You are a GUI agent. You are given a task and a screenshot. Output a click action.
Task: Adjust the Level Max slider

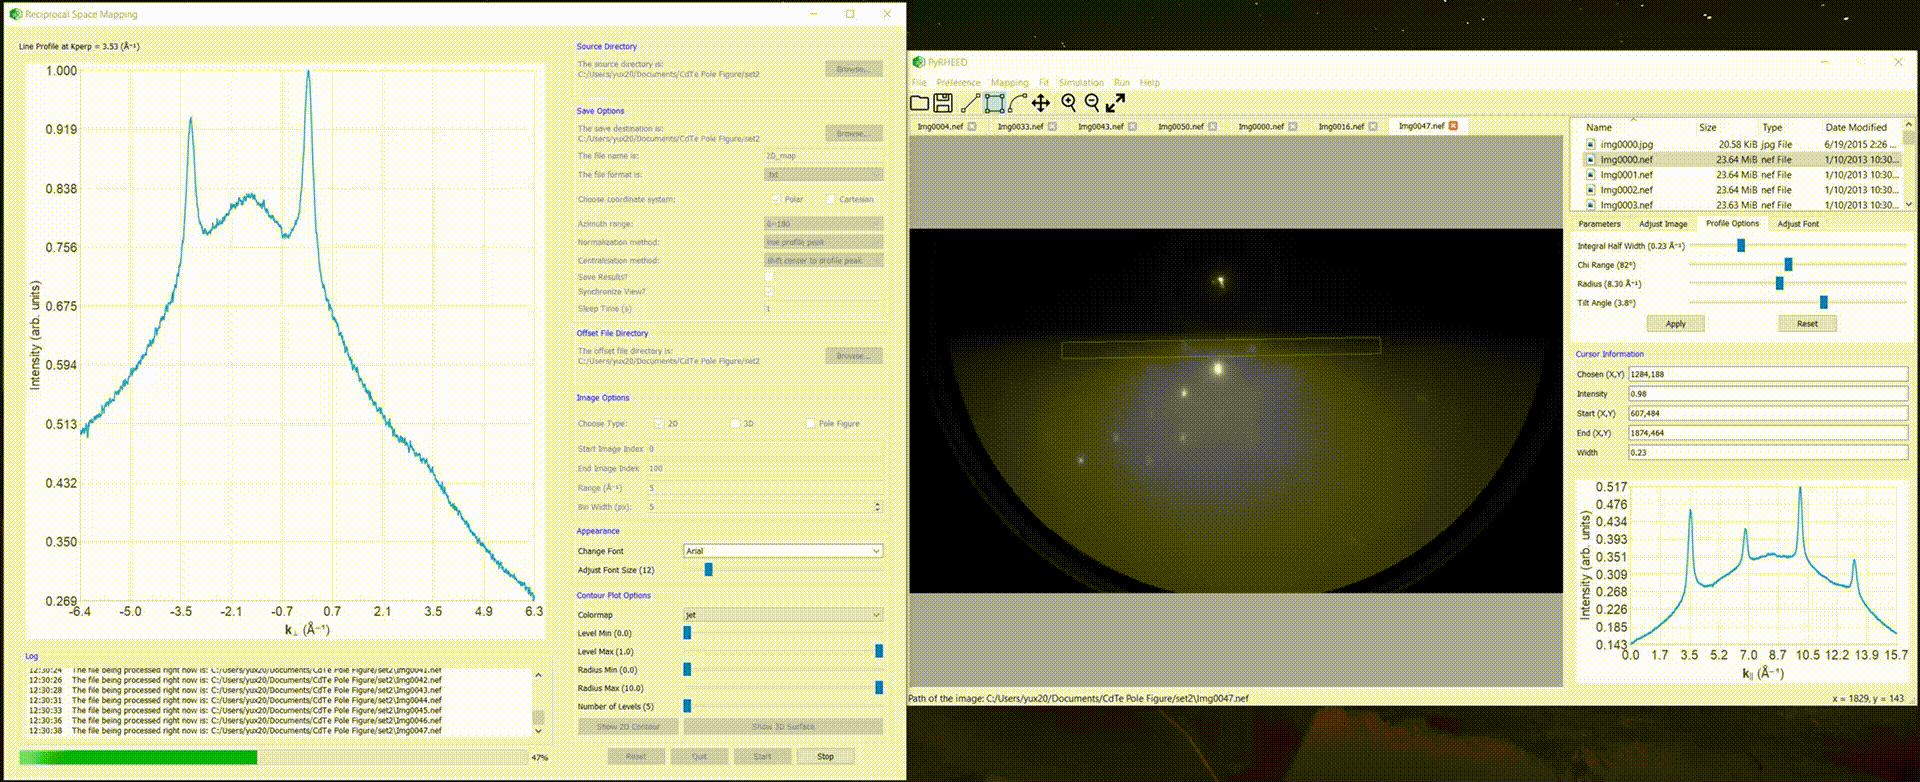[783, 651]
